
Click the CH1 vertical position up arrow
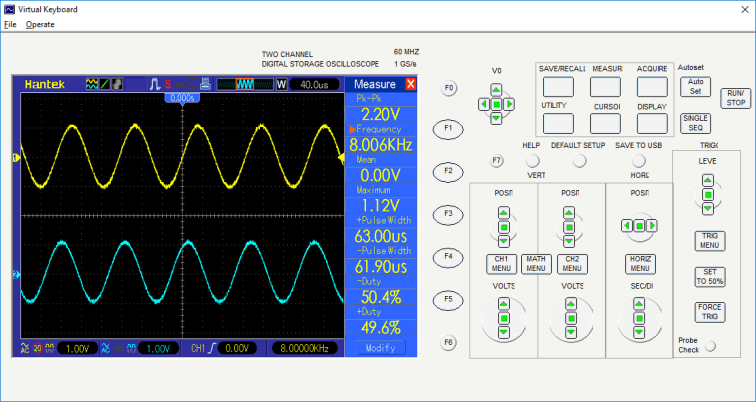(x=503, y=212)
